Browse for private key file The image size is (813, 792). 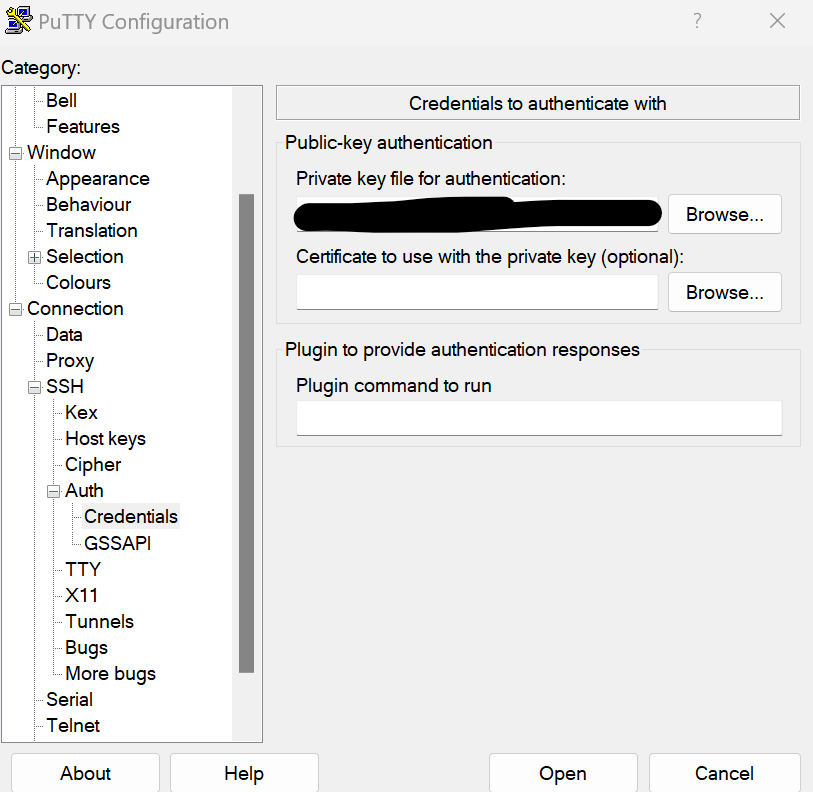[x=724, y=214]
